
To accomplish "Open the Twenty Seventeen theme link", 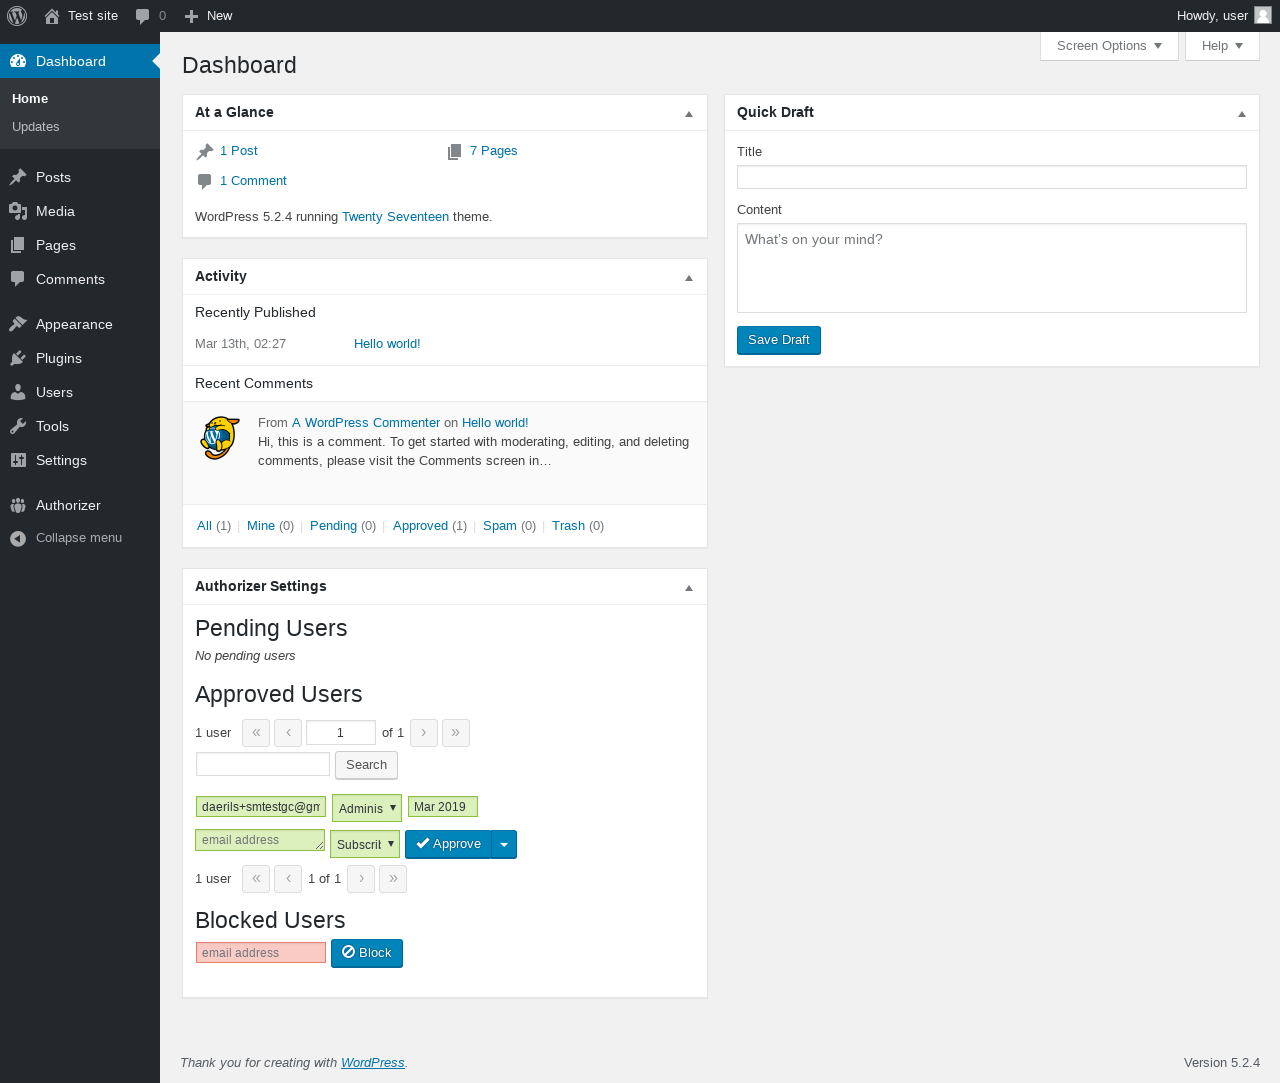I will 395,217.
